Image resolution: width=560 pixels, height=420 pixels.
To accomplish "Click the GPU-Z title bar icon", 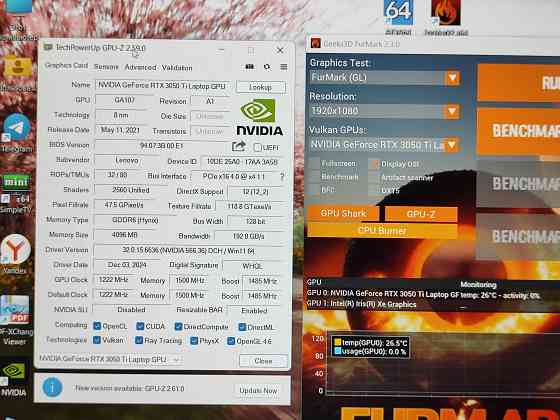I will [48, 47].
